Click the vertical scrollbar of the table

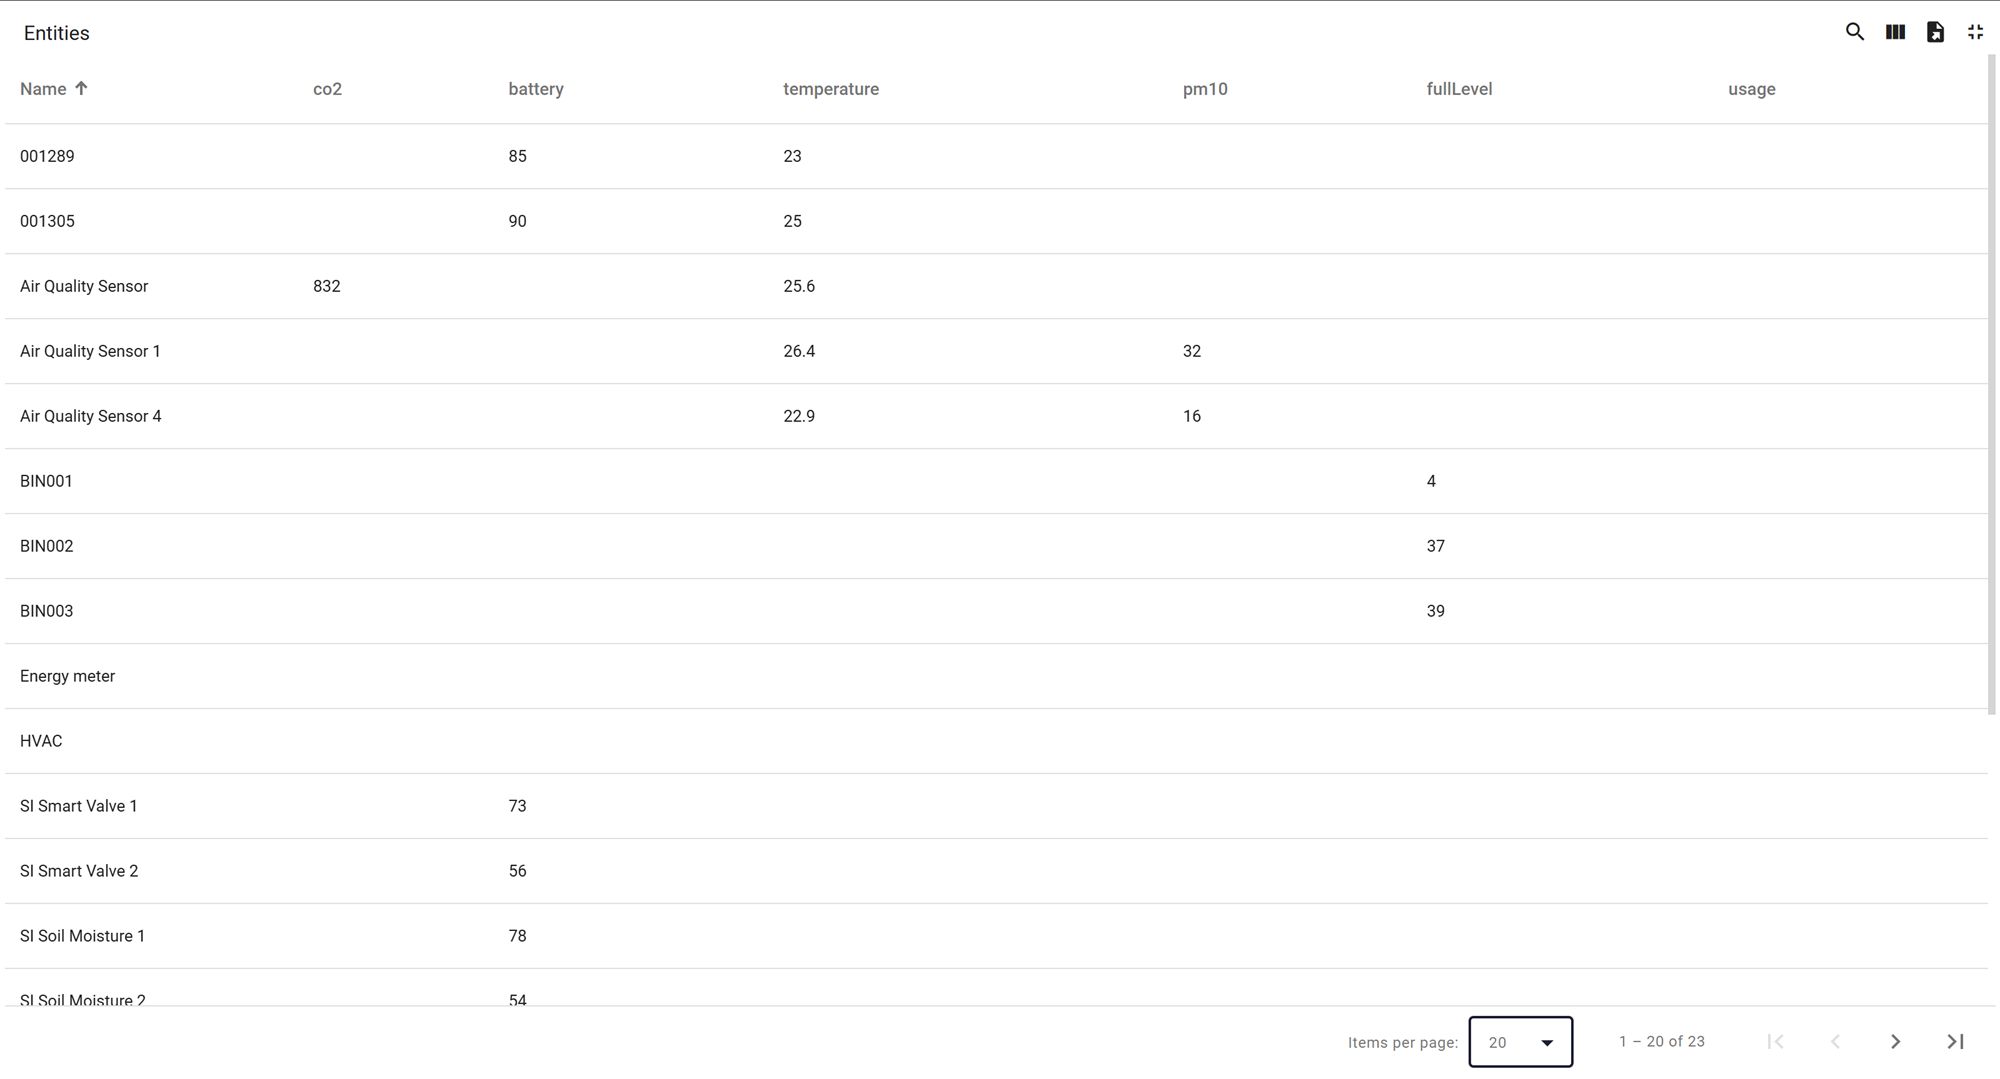click(x=1991, y=400)
